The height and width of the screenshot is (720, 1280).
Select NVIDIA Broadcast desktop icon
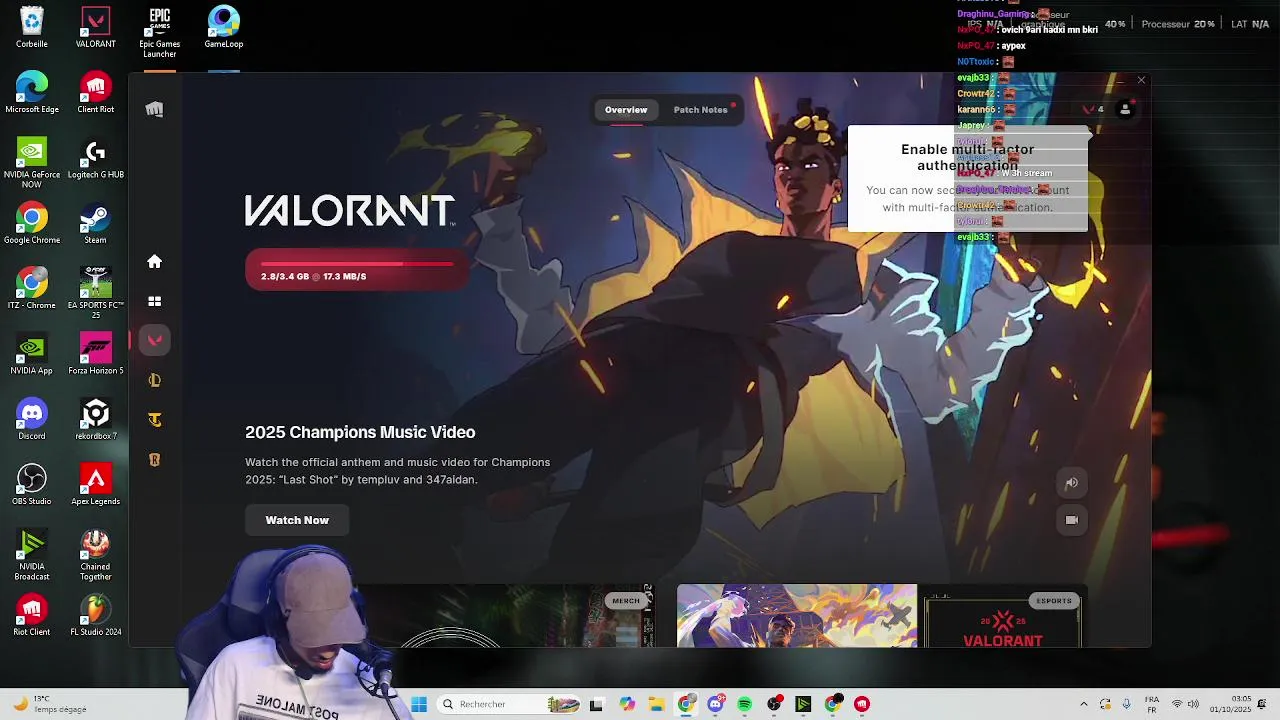32,555
